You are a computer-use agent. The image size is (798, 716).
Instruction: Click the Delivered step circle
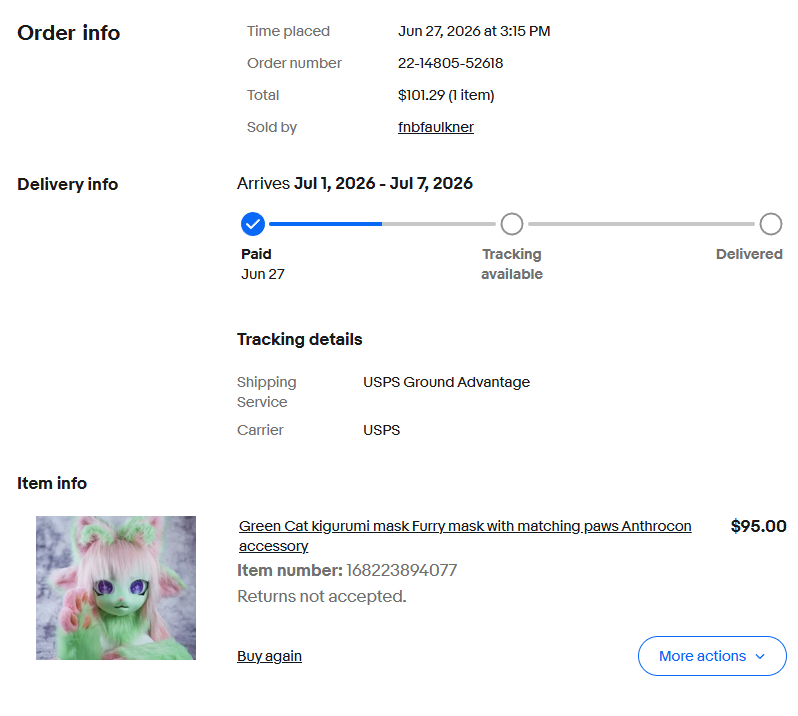point(771,224)
